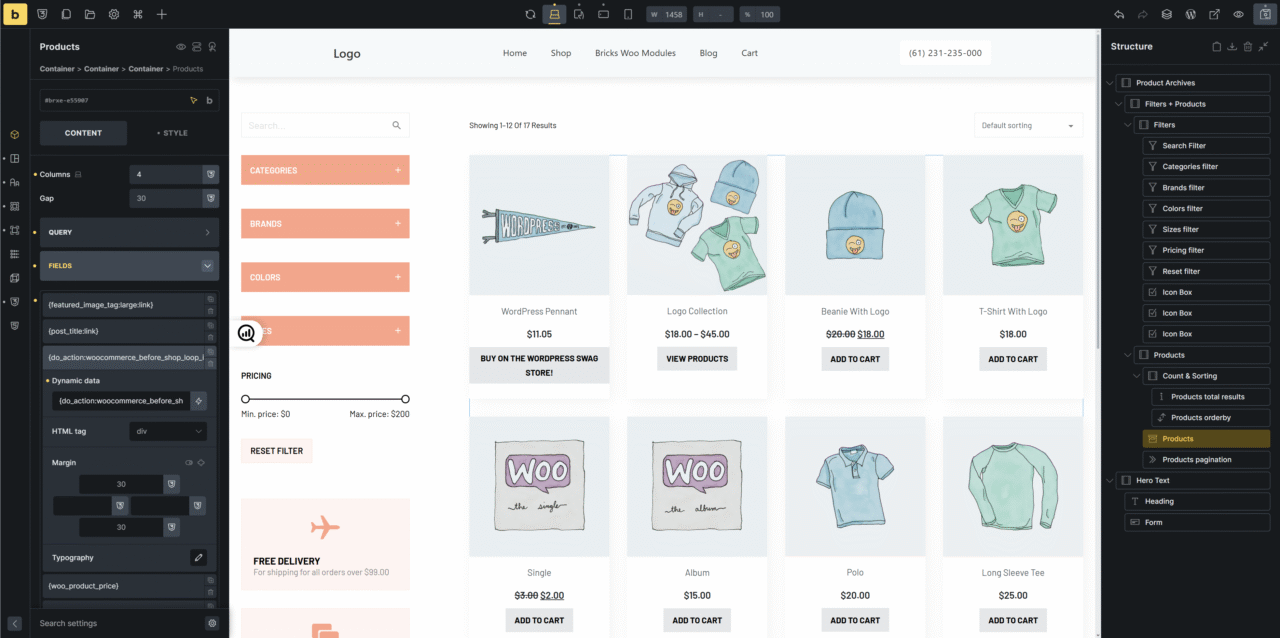Open builder settings gear in top toolbar

[x=114, y=15]
